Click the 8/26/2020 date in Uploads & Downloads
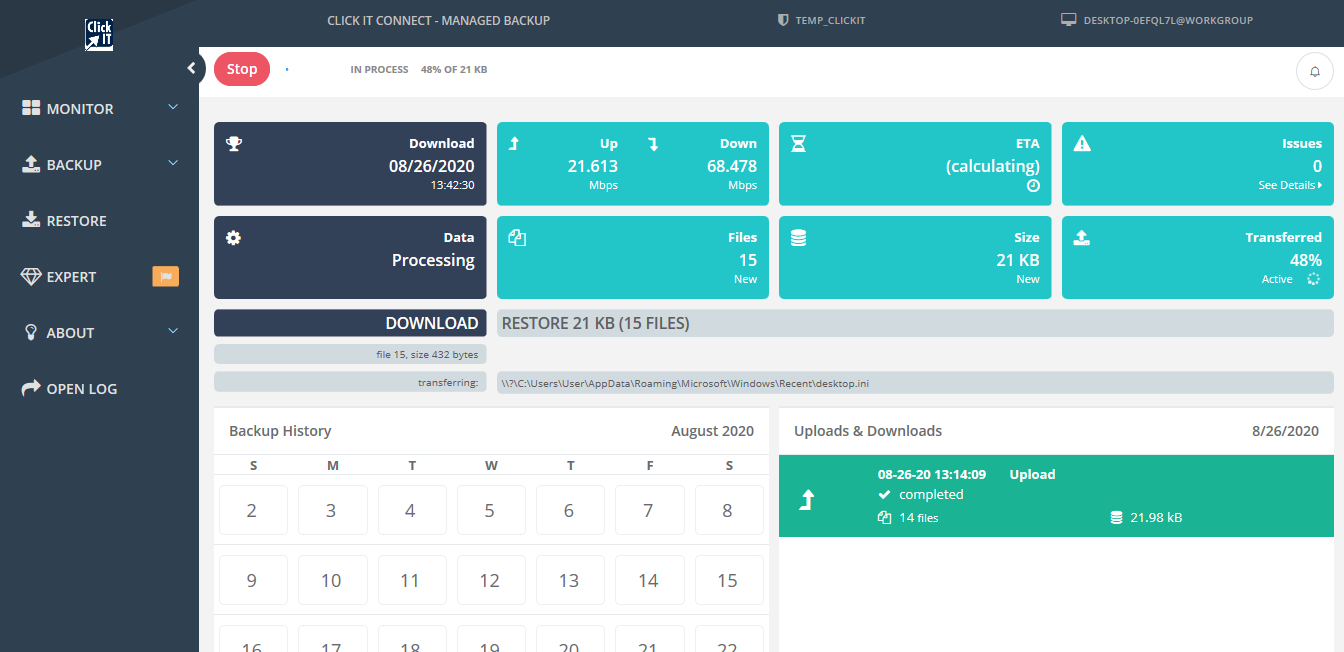This screenshot has height=652, width=1344. click(1285, 431)
